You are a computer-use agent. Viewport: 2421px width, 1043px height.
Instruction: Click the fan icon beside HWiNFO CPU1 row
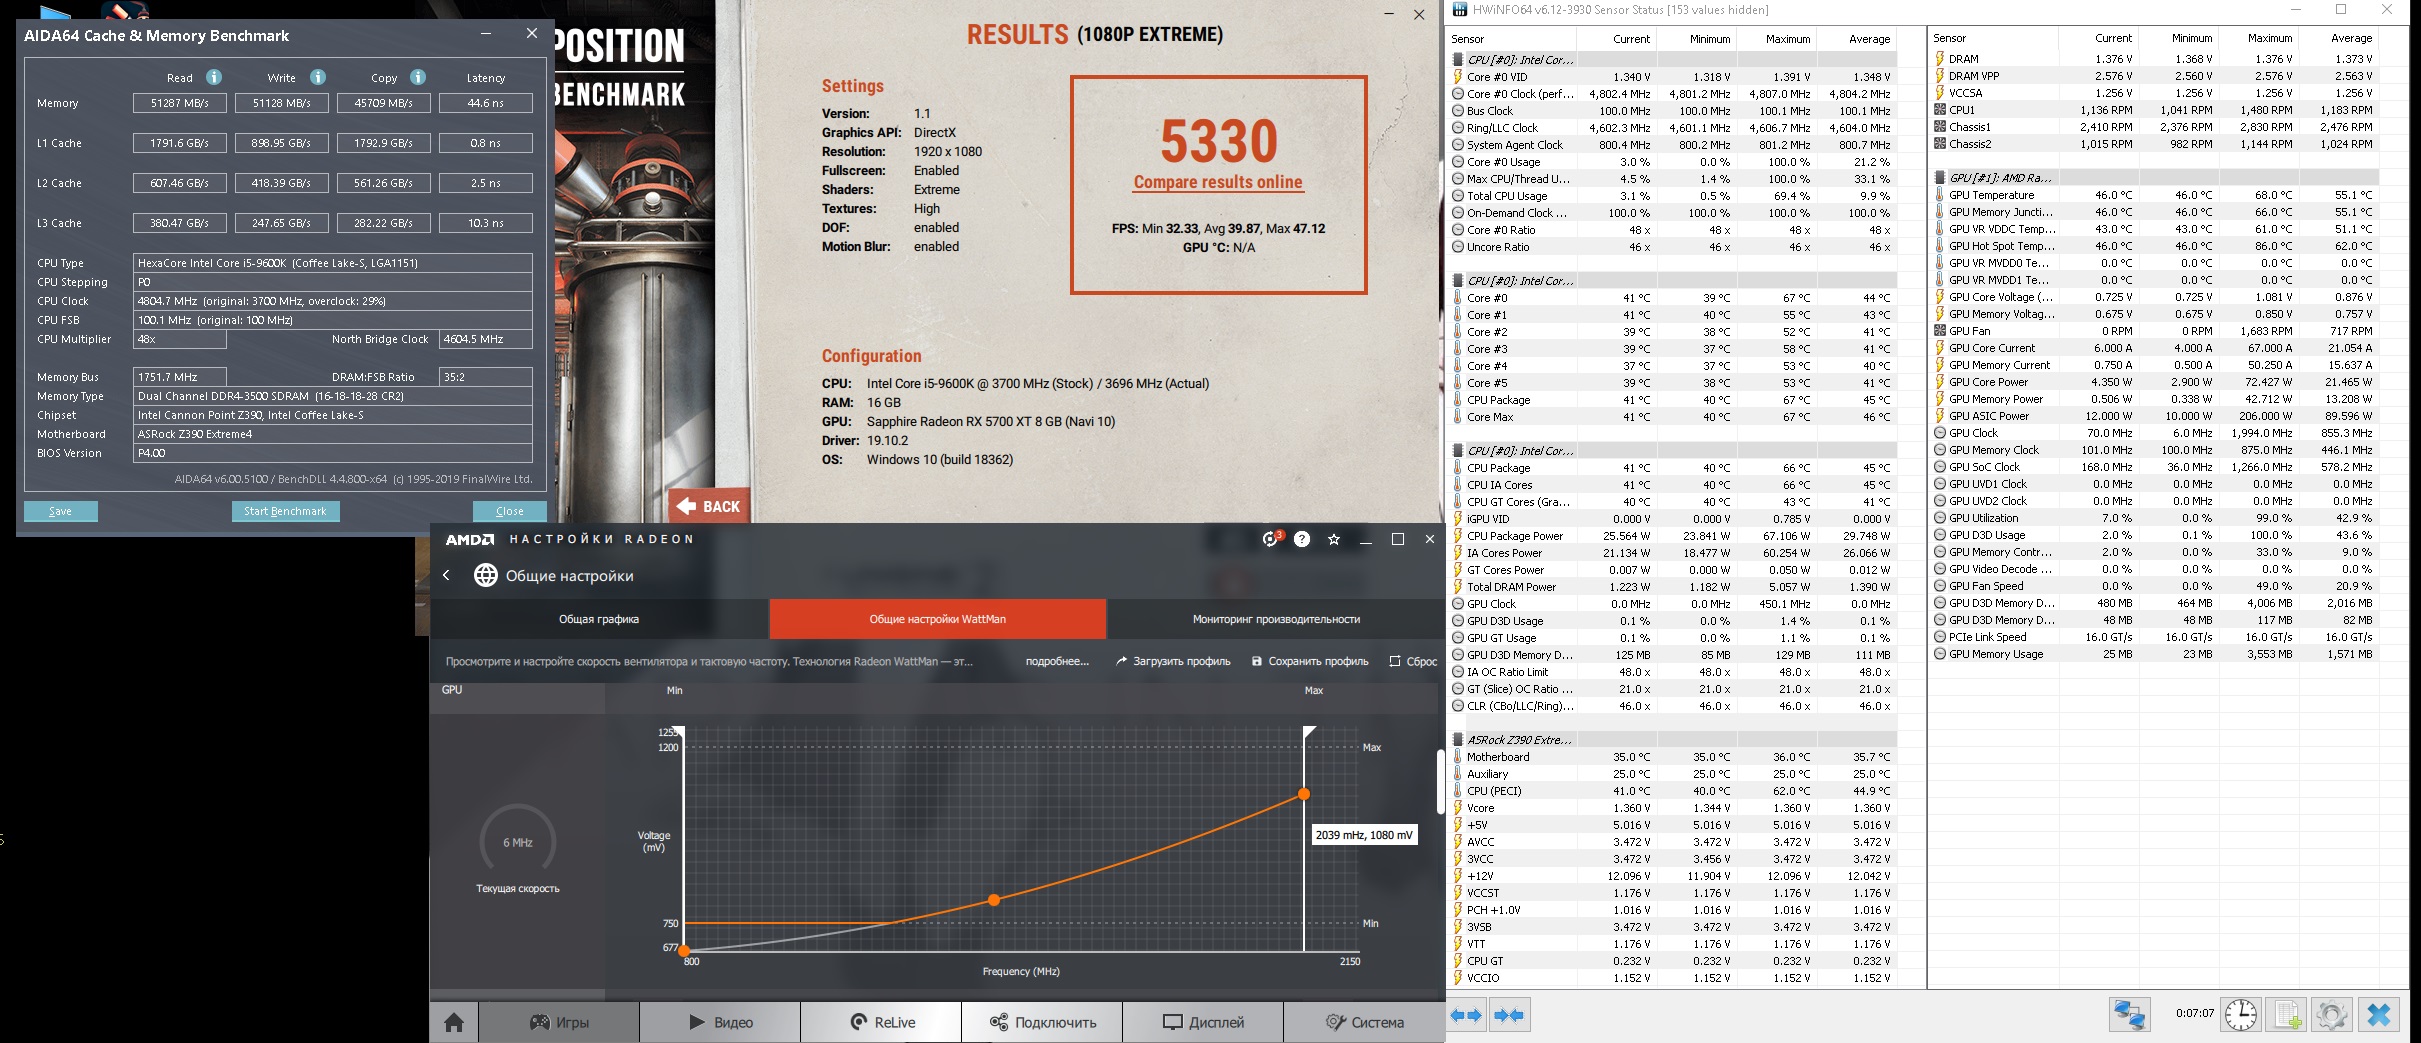point(1940,110)
